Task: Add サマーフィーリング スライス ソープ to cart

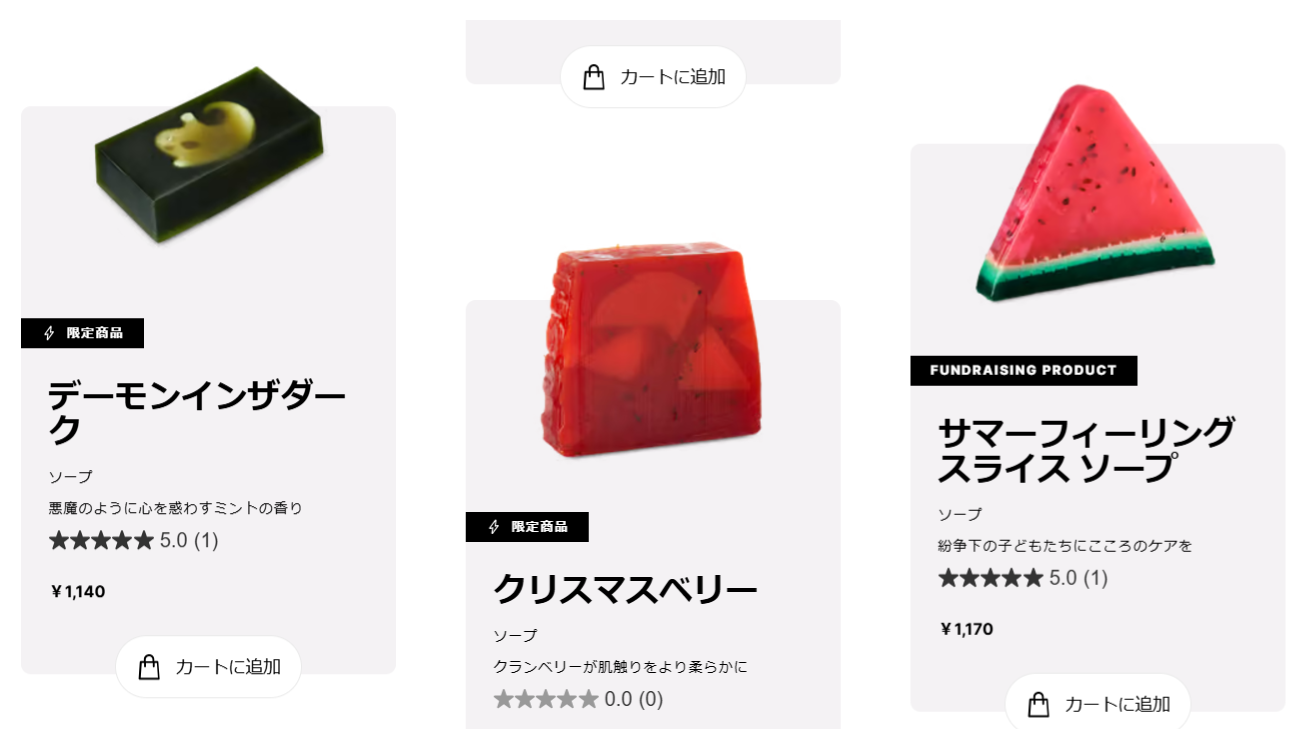Action: (1098, 704)
